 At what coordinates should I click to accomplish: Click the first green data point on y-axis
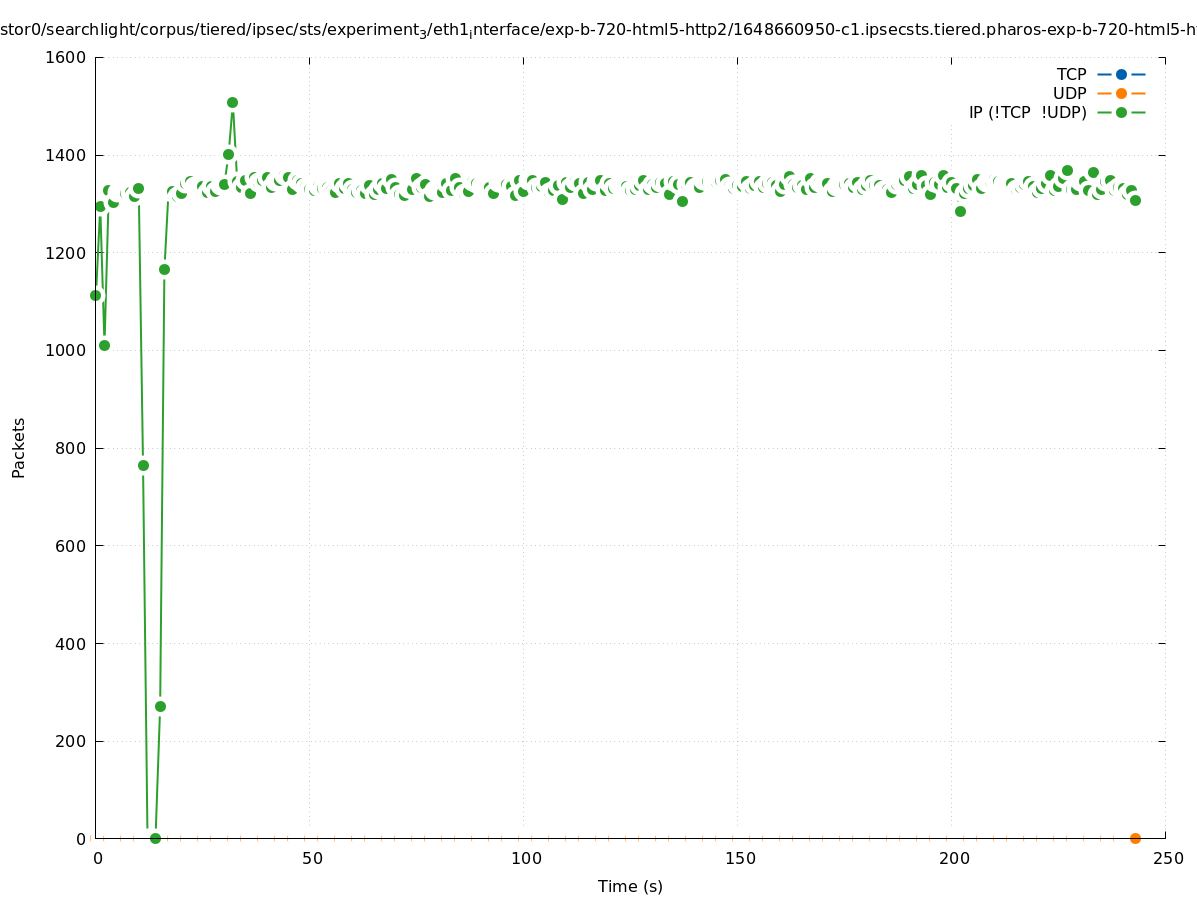click(x=96, y=295)
